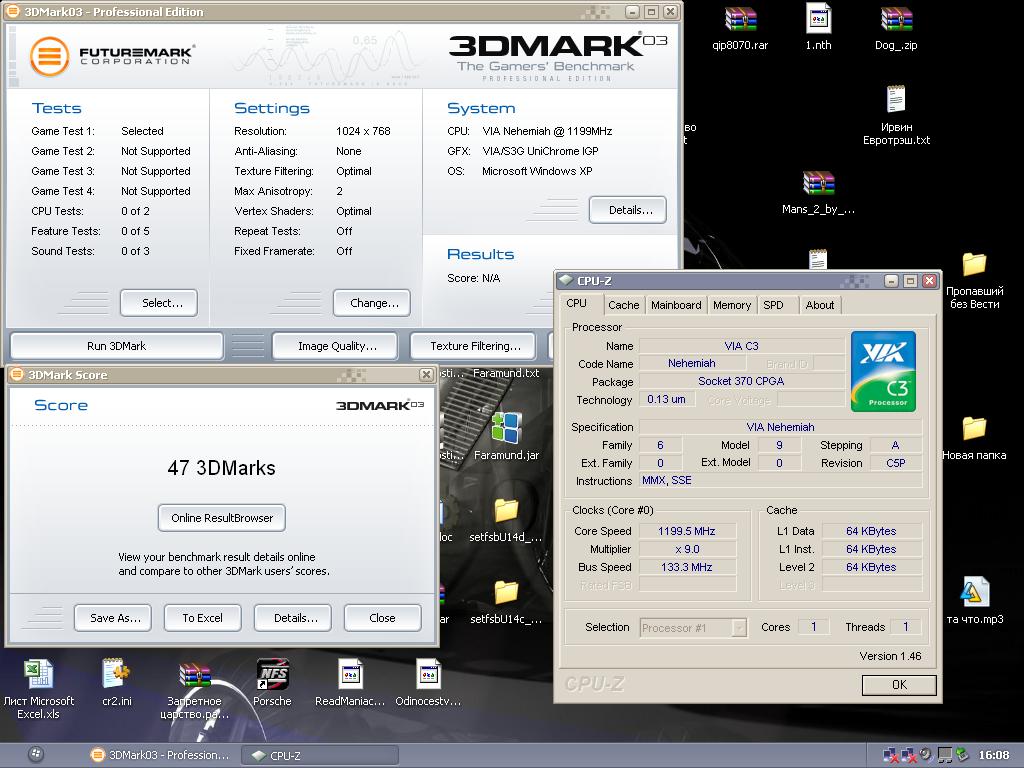1024x768 pixels.
Task: Click the 47 3DMarks score text
Action: 221,468
